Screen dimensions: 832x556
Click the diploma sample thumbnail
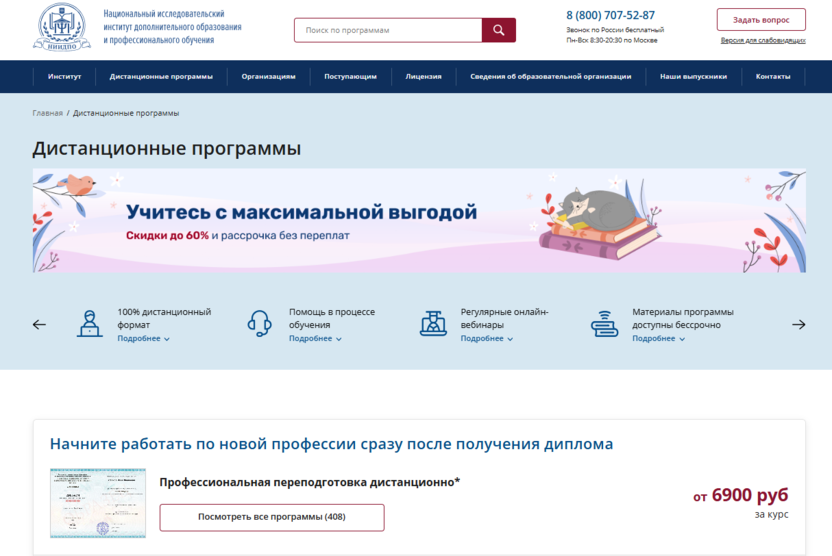[98, 503]
